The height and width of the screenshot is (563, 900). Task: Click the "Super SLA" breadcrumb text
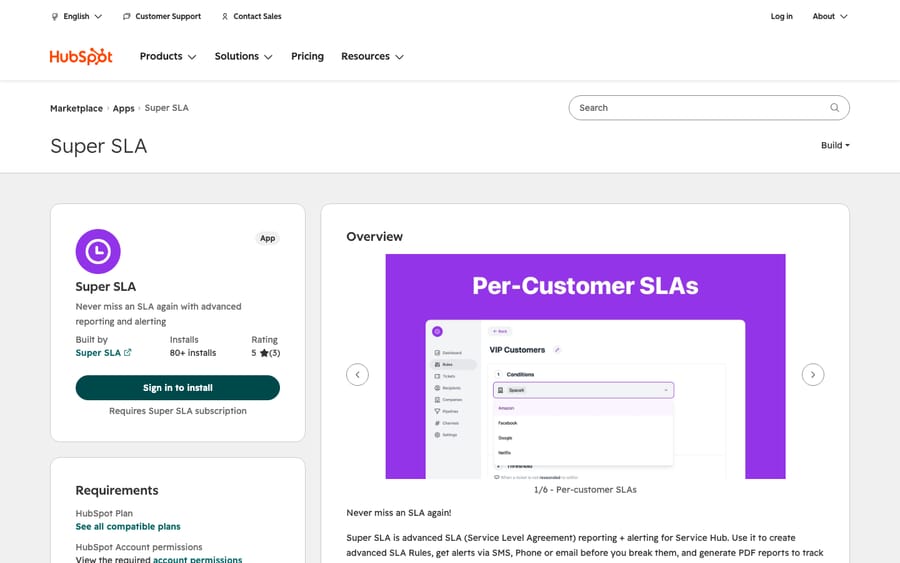click(166, 108)
